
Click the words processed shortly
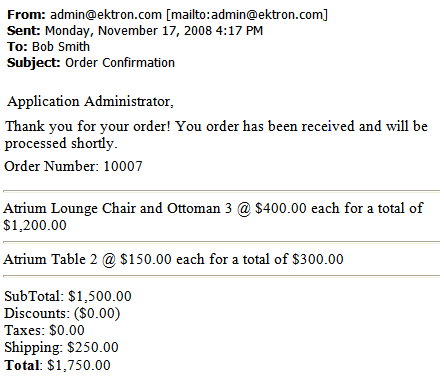coord(61,144)
